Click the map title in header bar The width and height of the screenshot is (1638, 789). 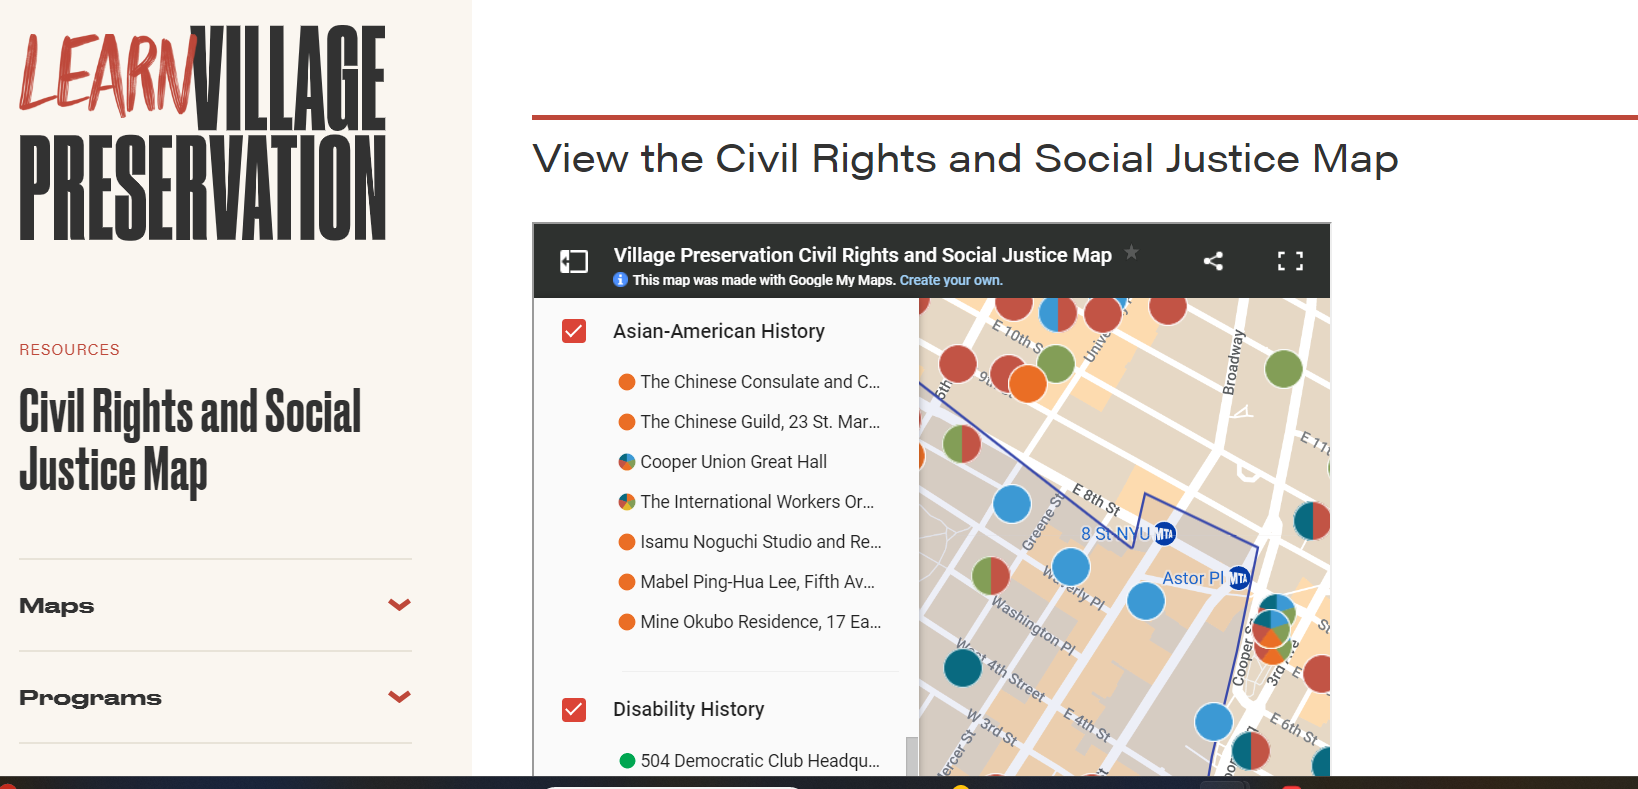[x=863, y=255]
